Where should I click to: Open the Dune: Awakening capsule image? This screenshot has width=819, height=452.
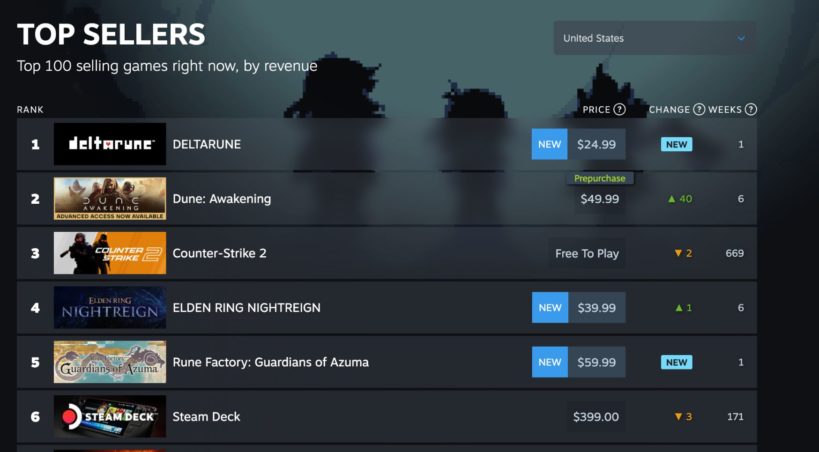coord(110,199)
